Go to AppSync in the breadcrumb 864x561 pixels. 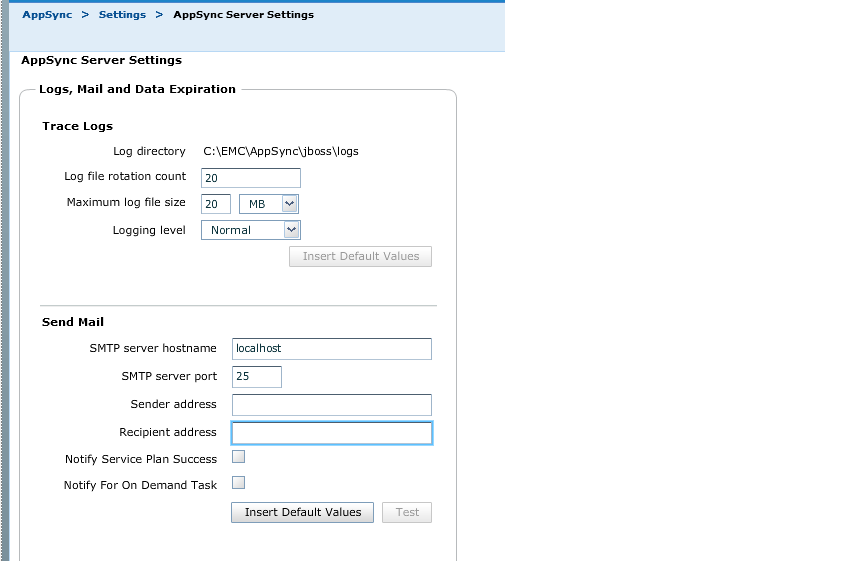tap(47, 15)
